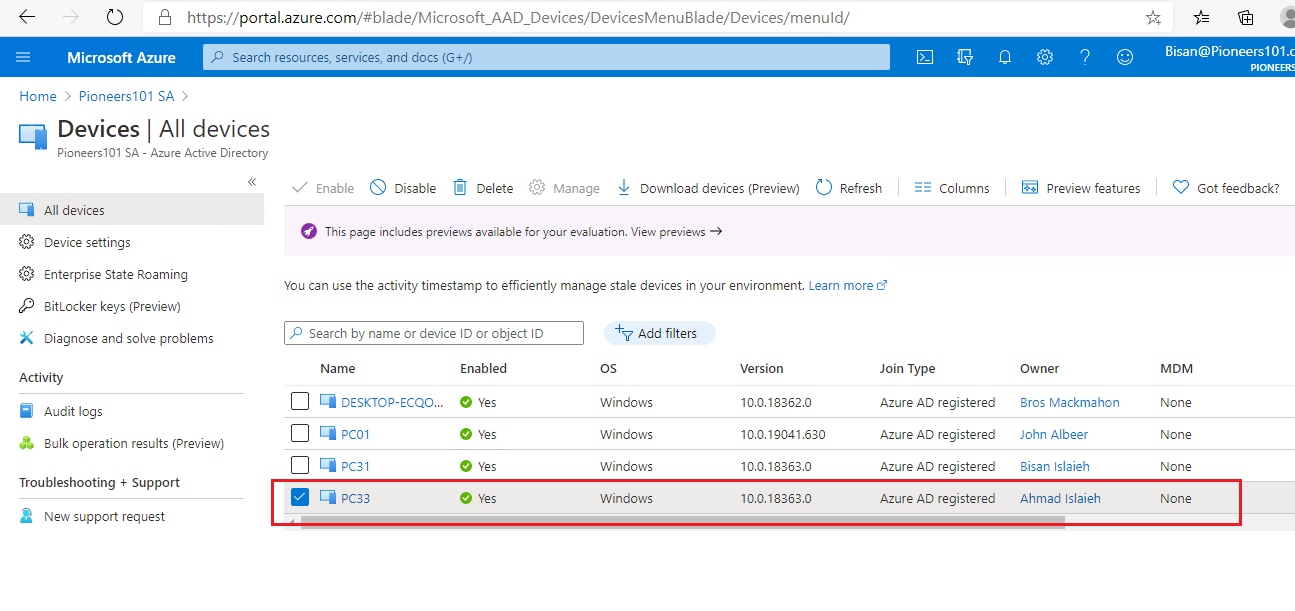Check the PC01 row checkbox
Screen dimensions: 1295x611
pos(300,434)
